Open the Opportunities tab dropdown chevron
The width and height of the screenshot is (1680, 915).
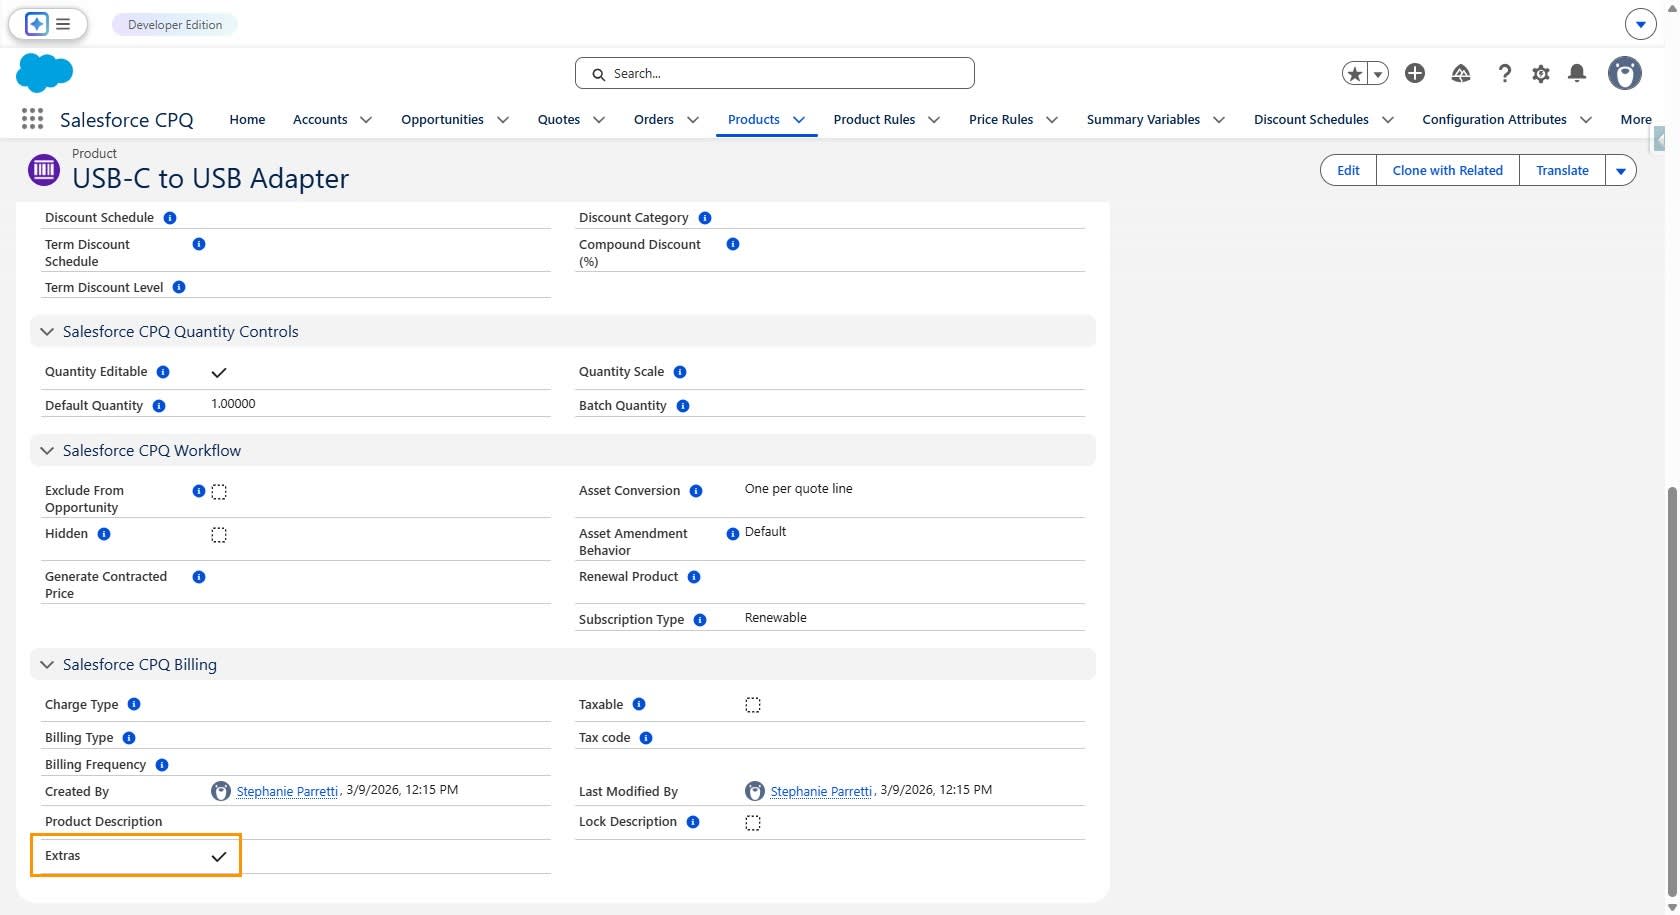[503, 120]
